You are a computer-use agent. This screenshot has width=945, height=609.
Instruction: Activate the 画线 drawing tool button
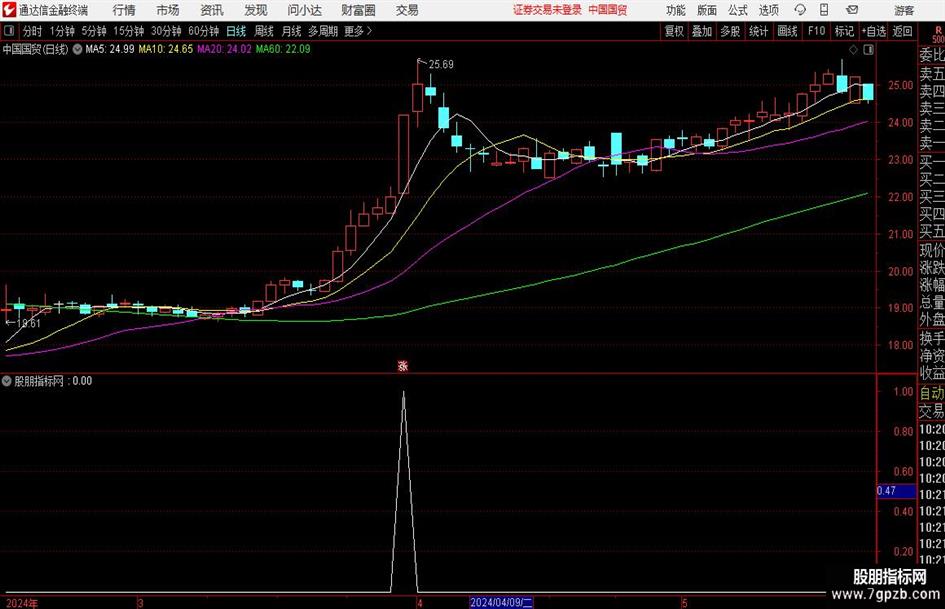[x=787, y=31]
